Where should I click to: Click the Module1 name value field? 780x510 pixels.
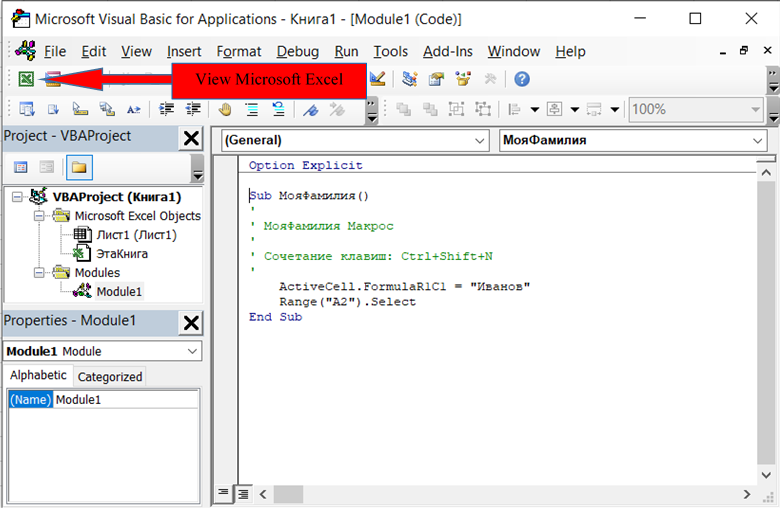coord(126,400)
